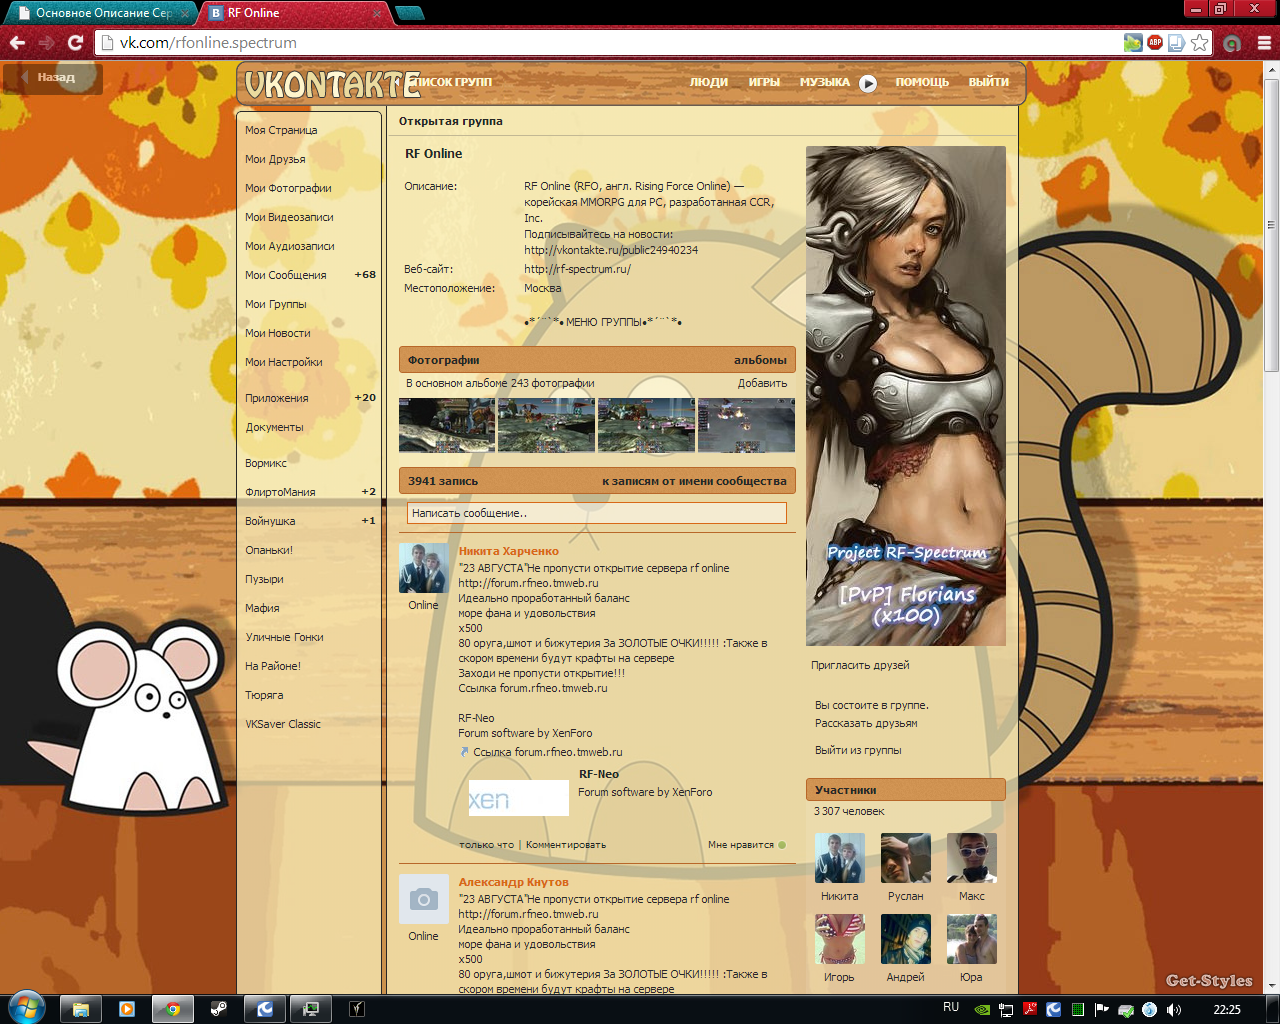
Task: Click the browser forward arrow
Action: [x=46, y=43]
